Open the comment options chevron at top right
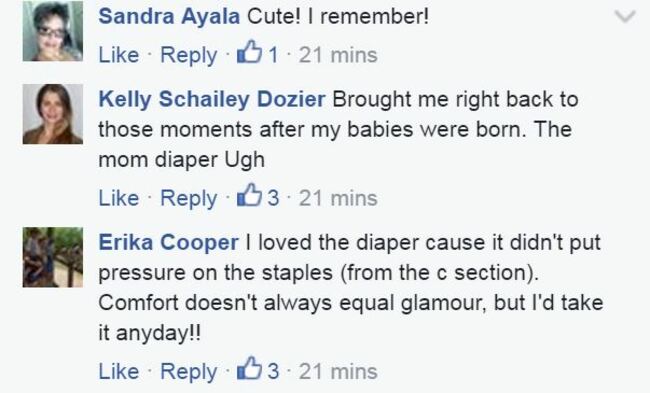The height and width of the screenshot is (393, 650). click(625, 17)
